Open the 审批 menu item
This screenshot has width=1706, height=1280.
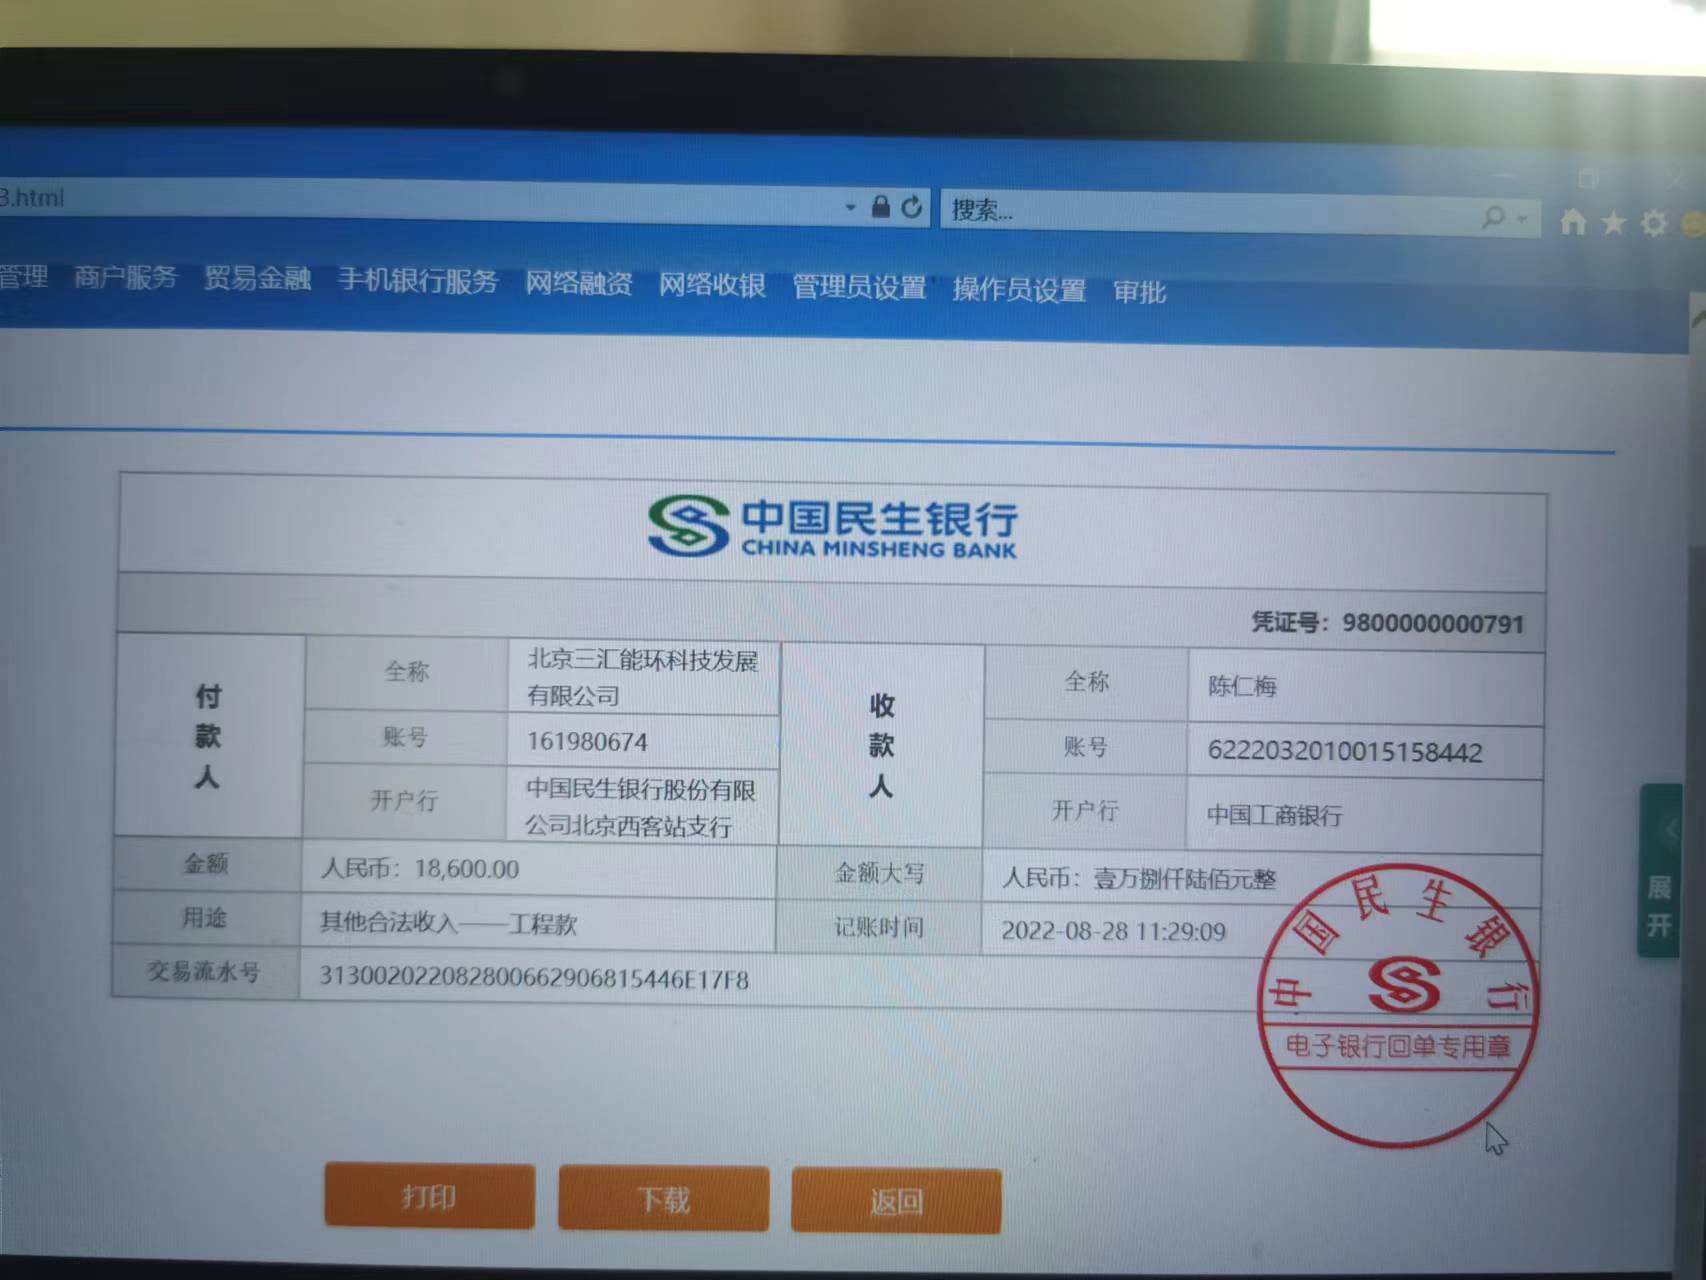point(1139,292)
